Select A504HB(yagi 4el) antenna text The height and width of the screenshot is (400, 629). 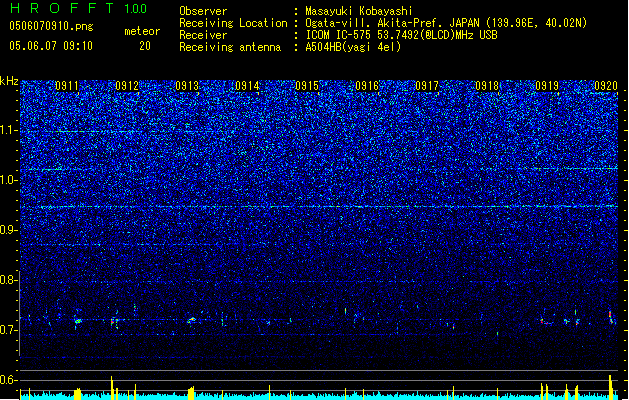[x=353, y=47]
